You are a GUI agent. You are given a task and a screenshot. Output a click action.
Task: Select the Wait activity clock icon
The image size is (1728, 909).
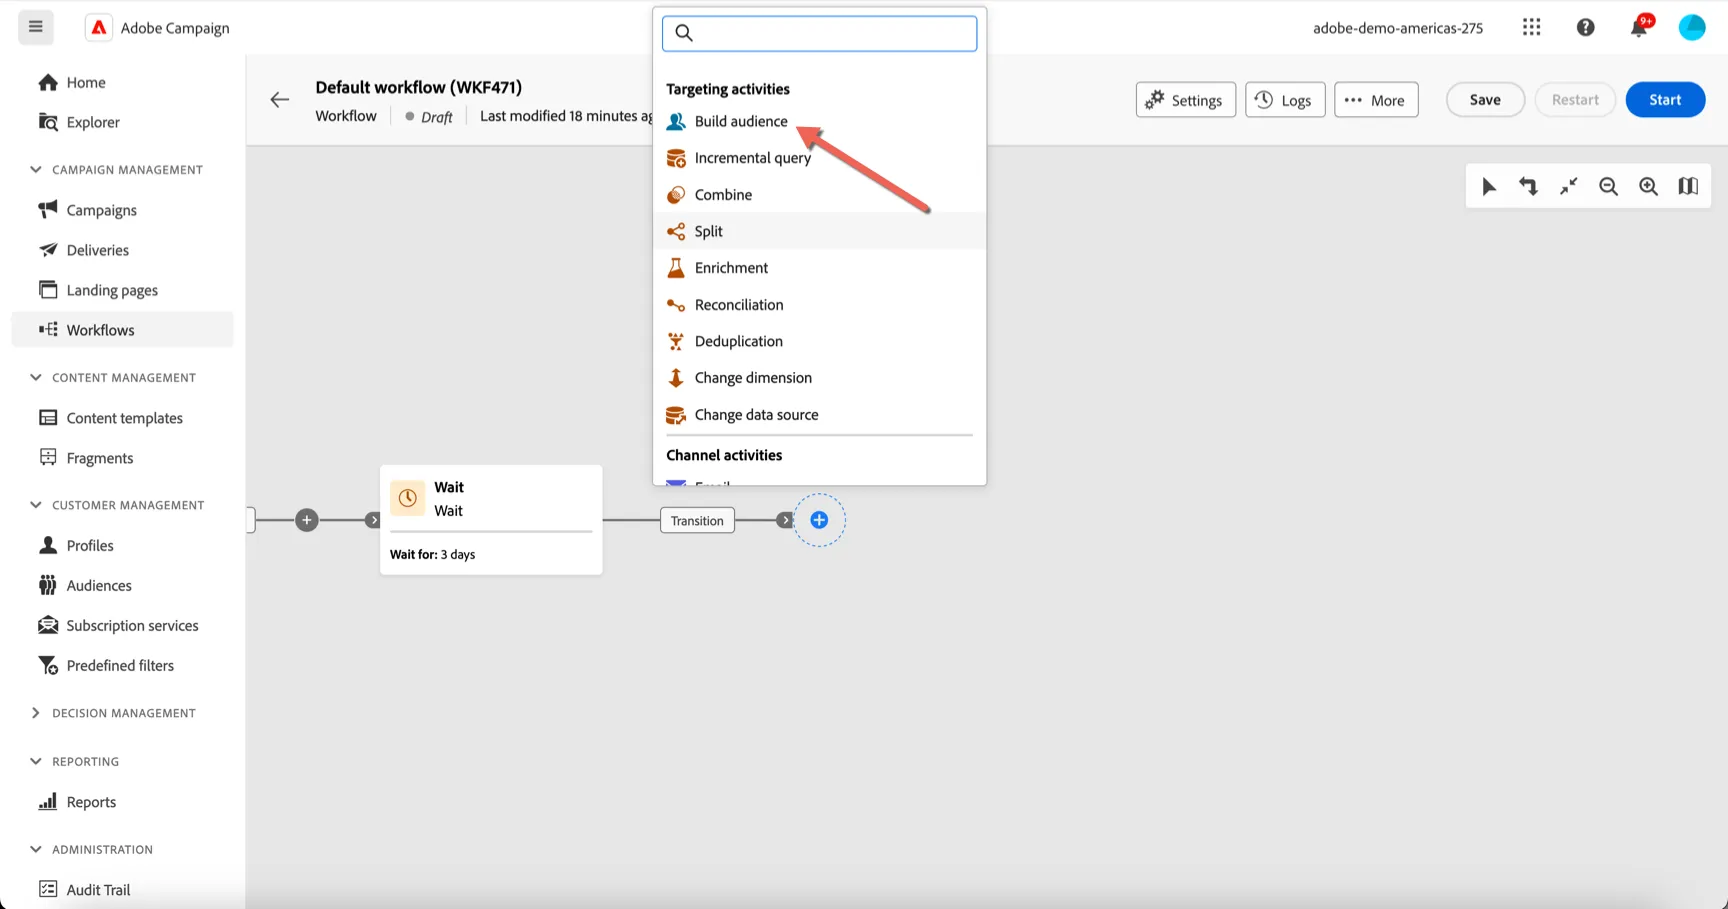click(x=408, y=498)
